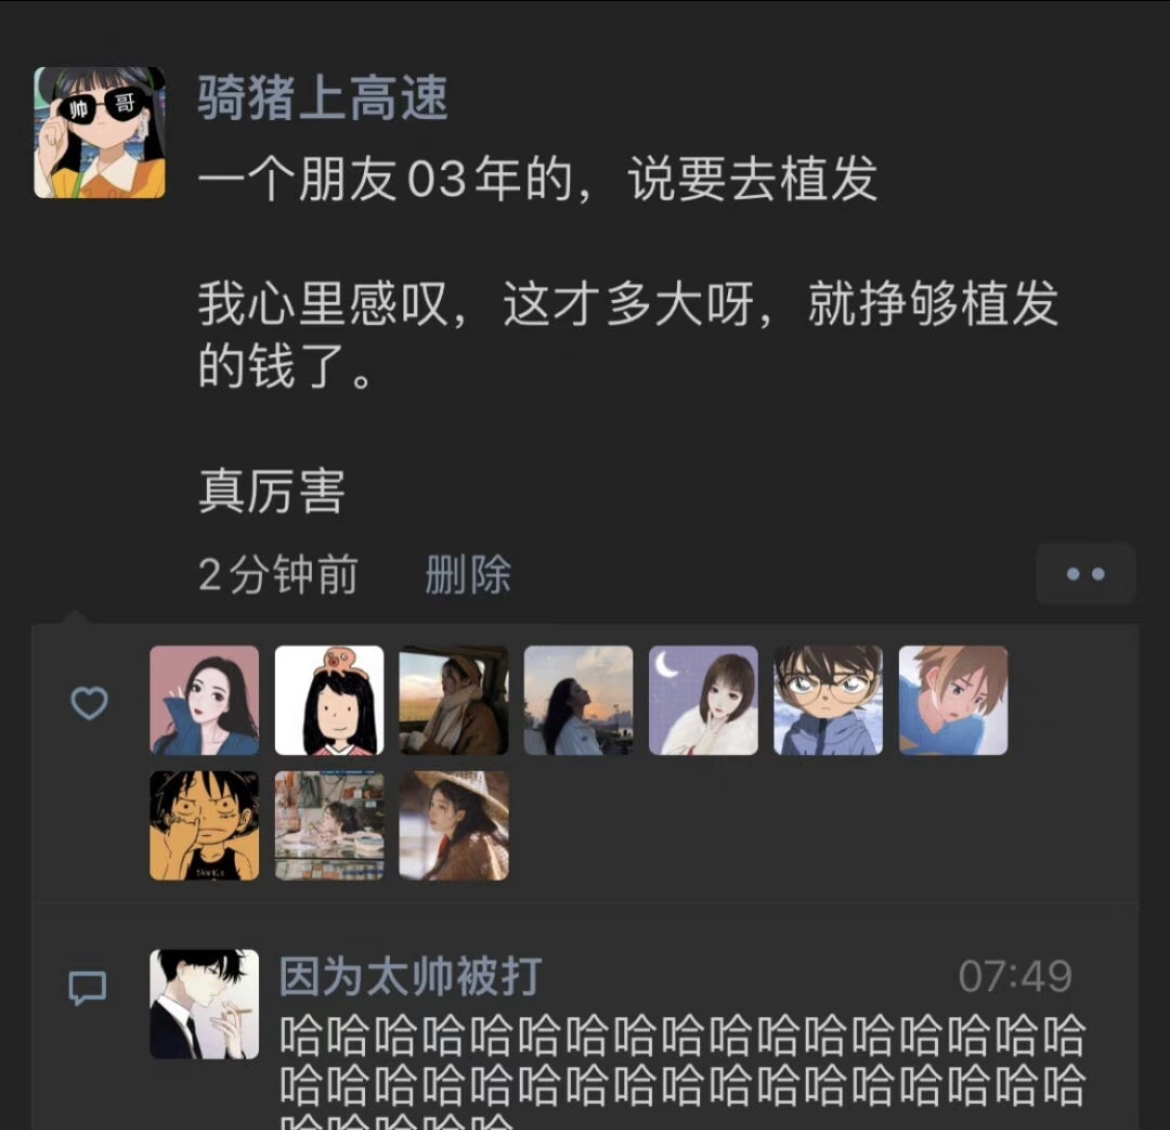Image resolution: width=1170 pixels, height=1130 pixels.
Task: Open the sunset-silhouette liker avatar
Action: tap(578, 701)
